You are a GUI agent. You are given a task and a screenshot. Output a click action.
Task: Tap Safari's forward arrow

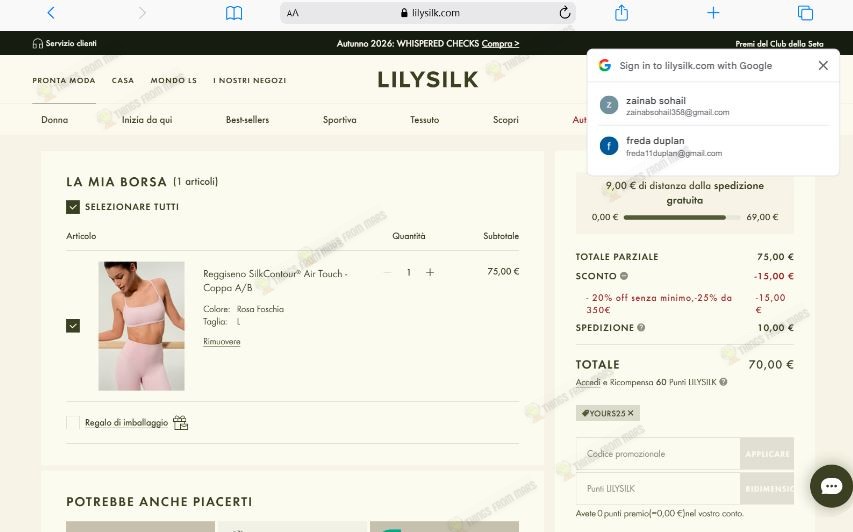pos(142,13)
